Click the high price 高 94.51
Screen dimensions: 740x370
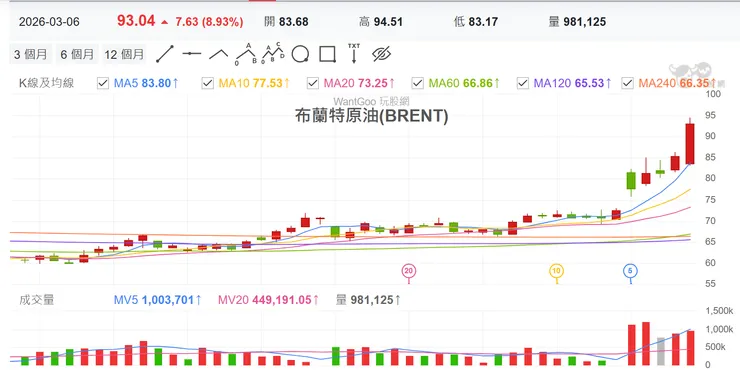(381, 22)
